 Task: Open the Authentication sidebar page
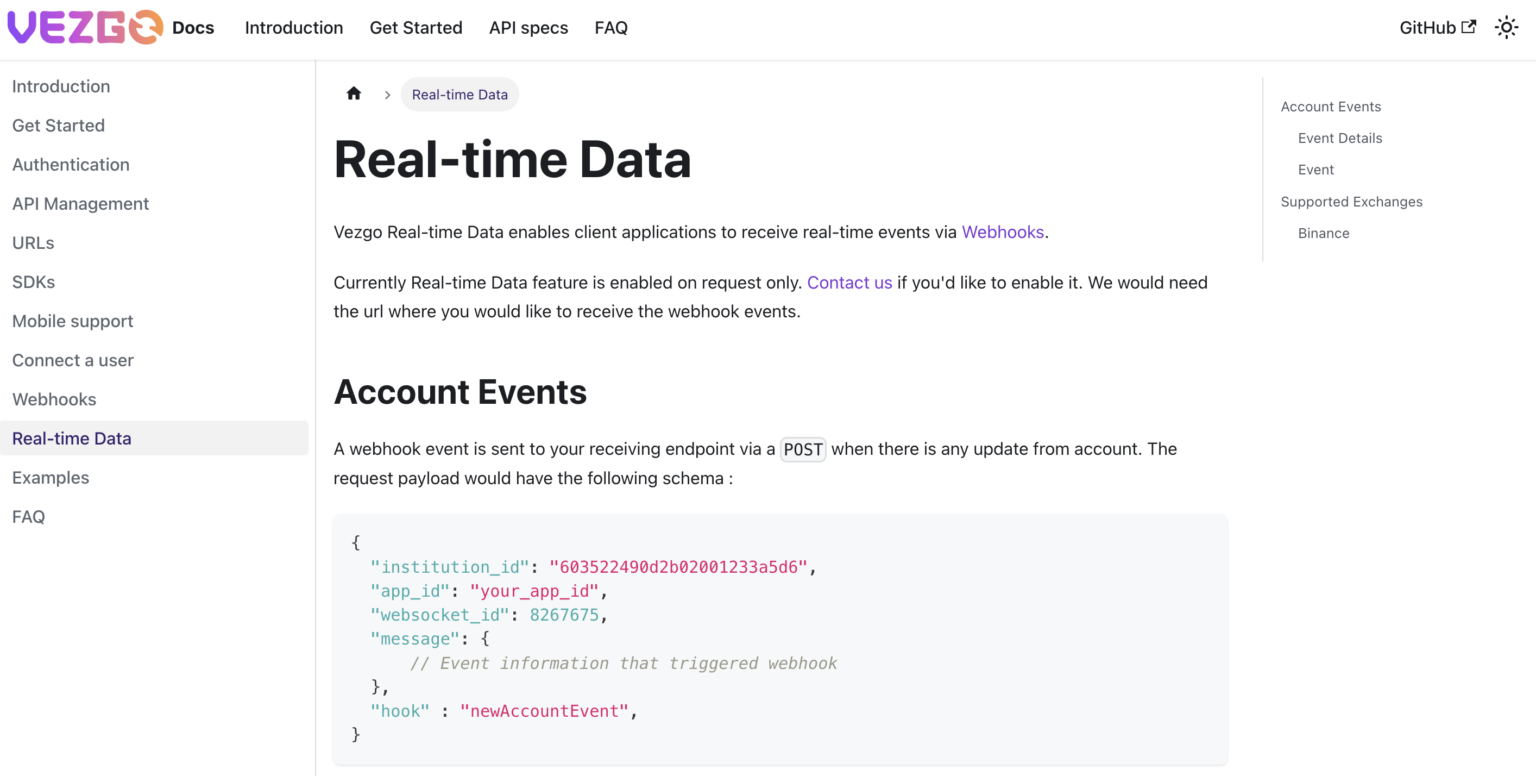(70, 164)
